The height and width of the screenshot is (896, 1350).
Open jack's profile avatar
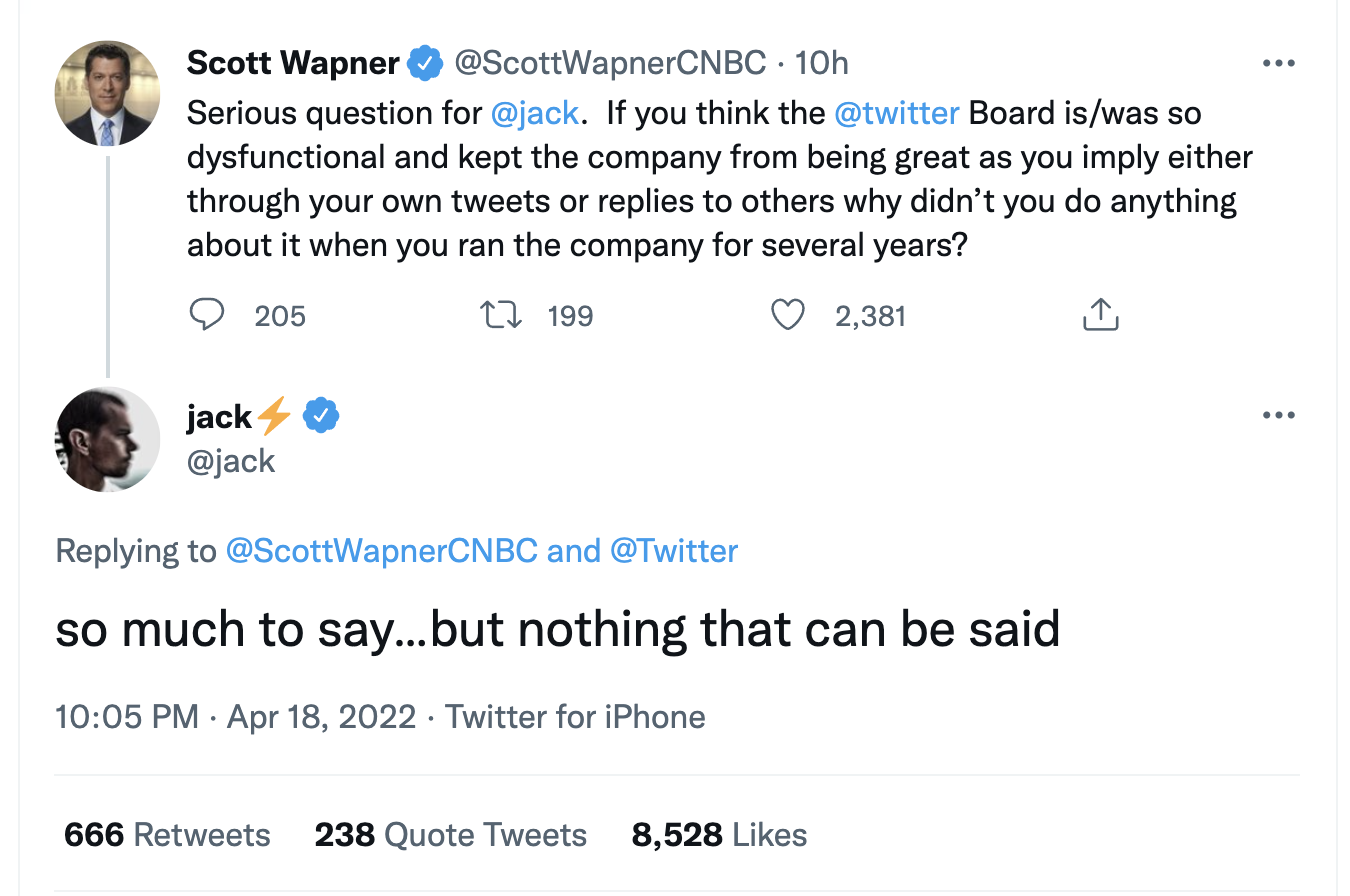[107, 439]
